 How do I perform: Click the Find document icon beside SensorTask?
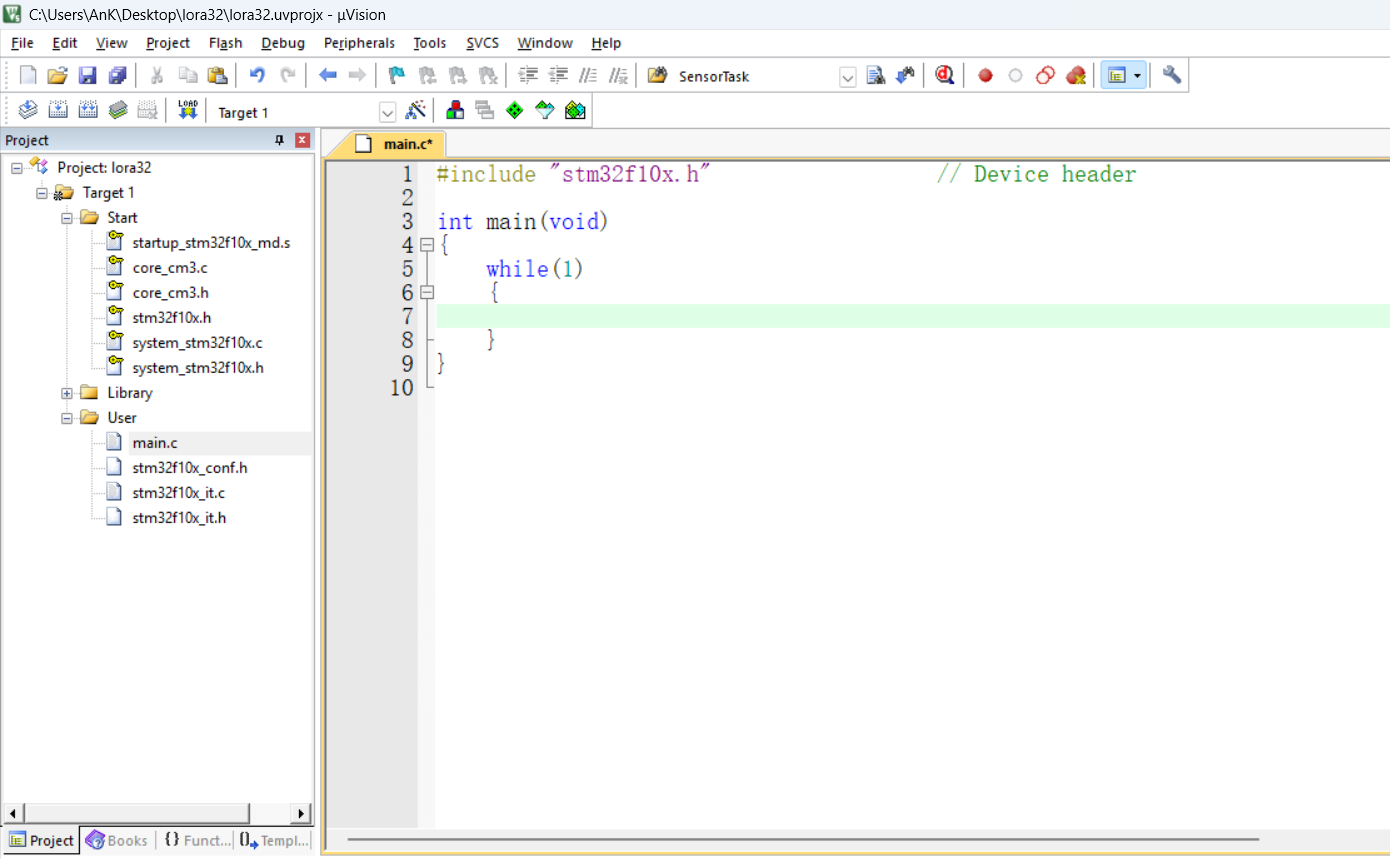coord(876,76)
